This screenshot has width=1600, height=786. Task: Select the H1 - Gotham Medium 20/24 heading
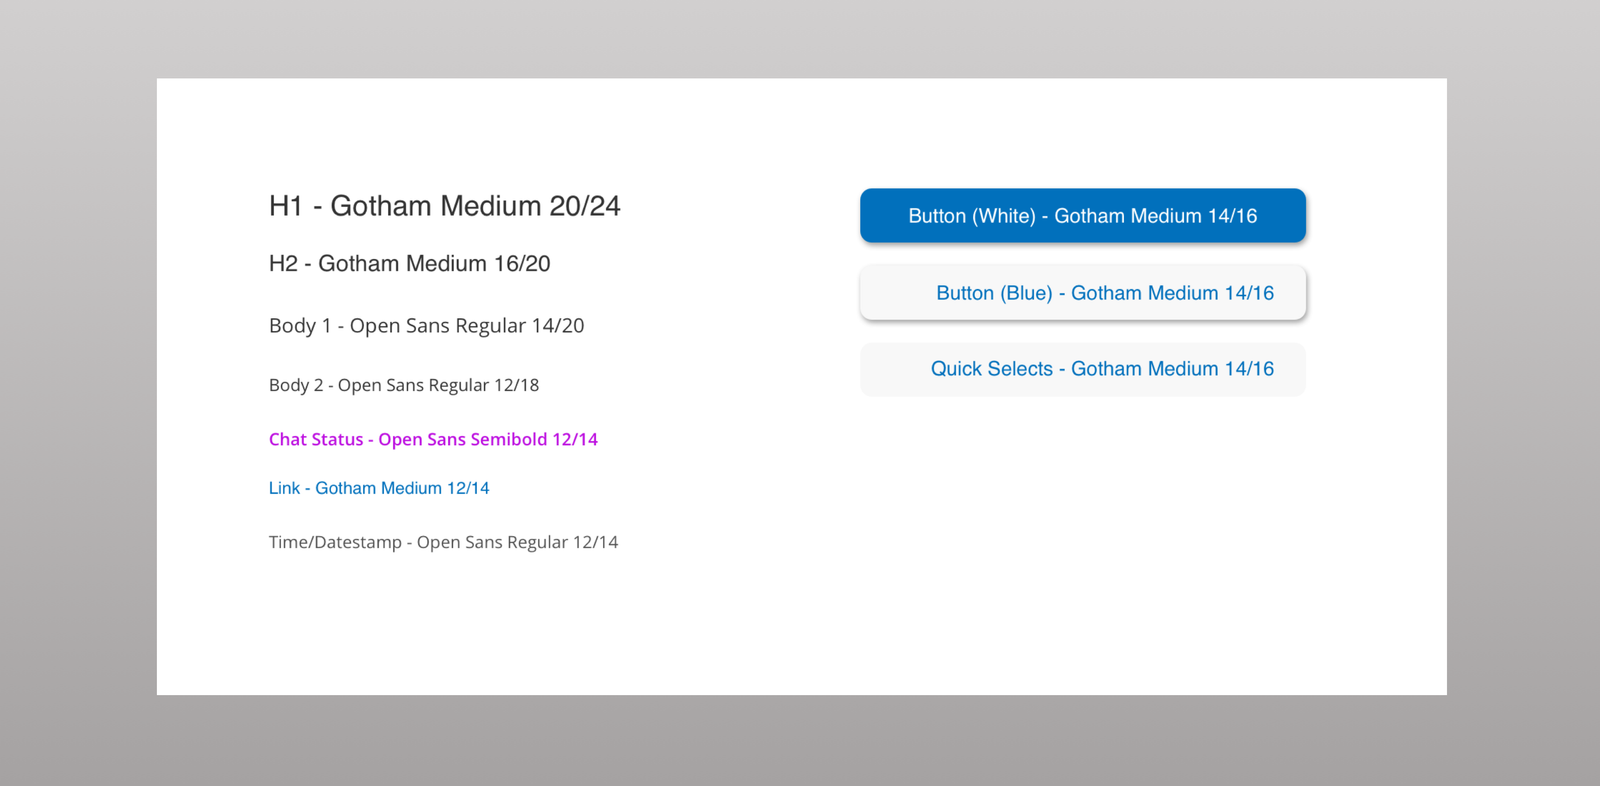[444, 206]
